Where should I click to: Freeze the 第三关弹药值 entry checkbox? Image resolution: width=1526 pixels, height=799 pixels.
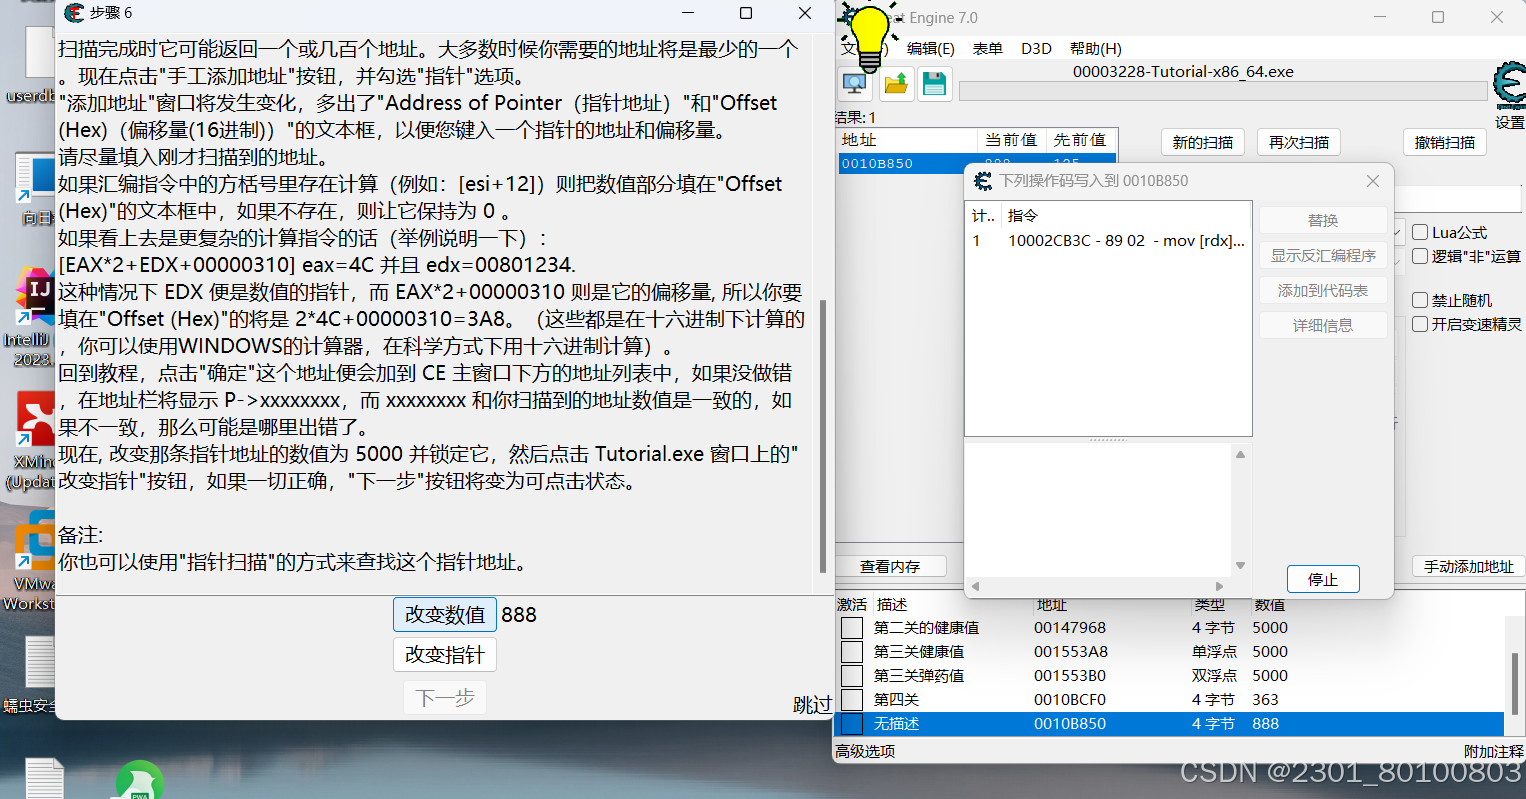point(852,676)
